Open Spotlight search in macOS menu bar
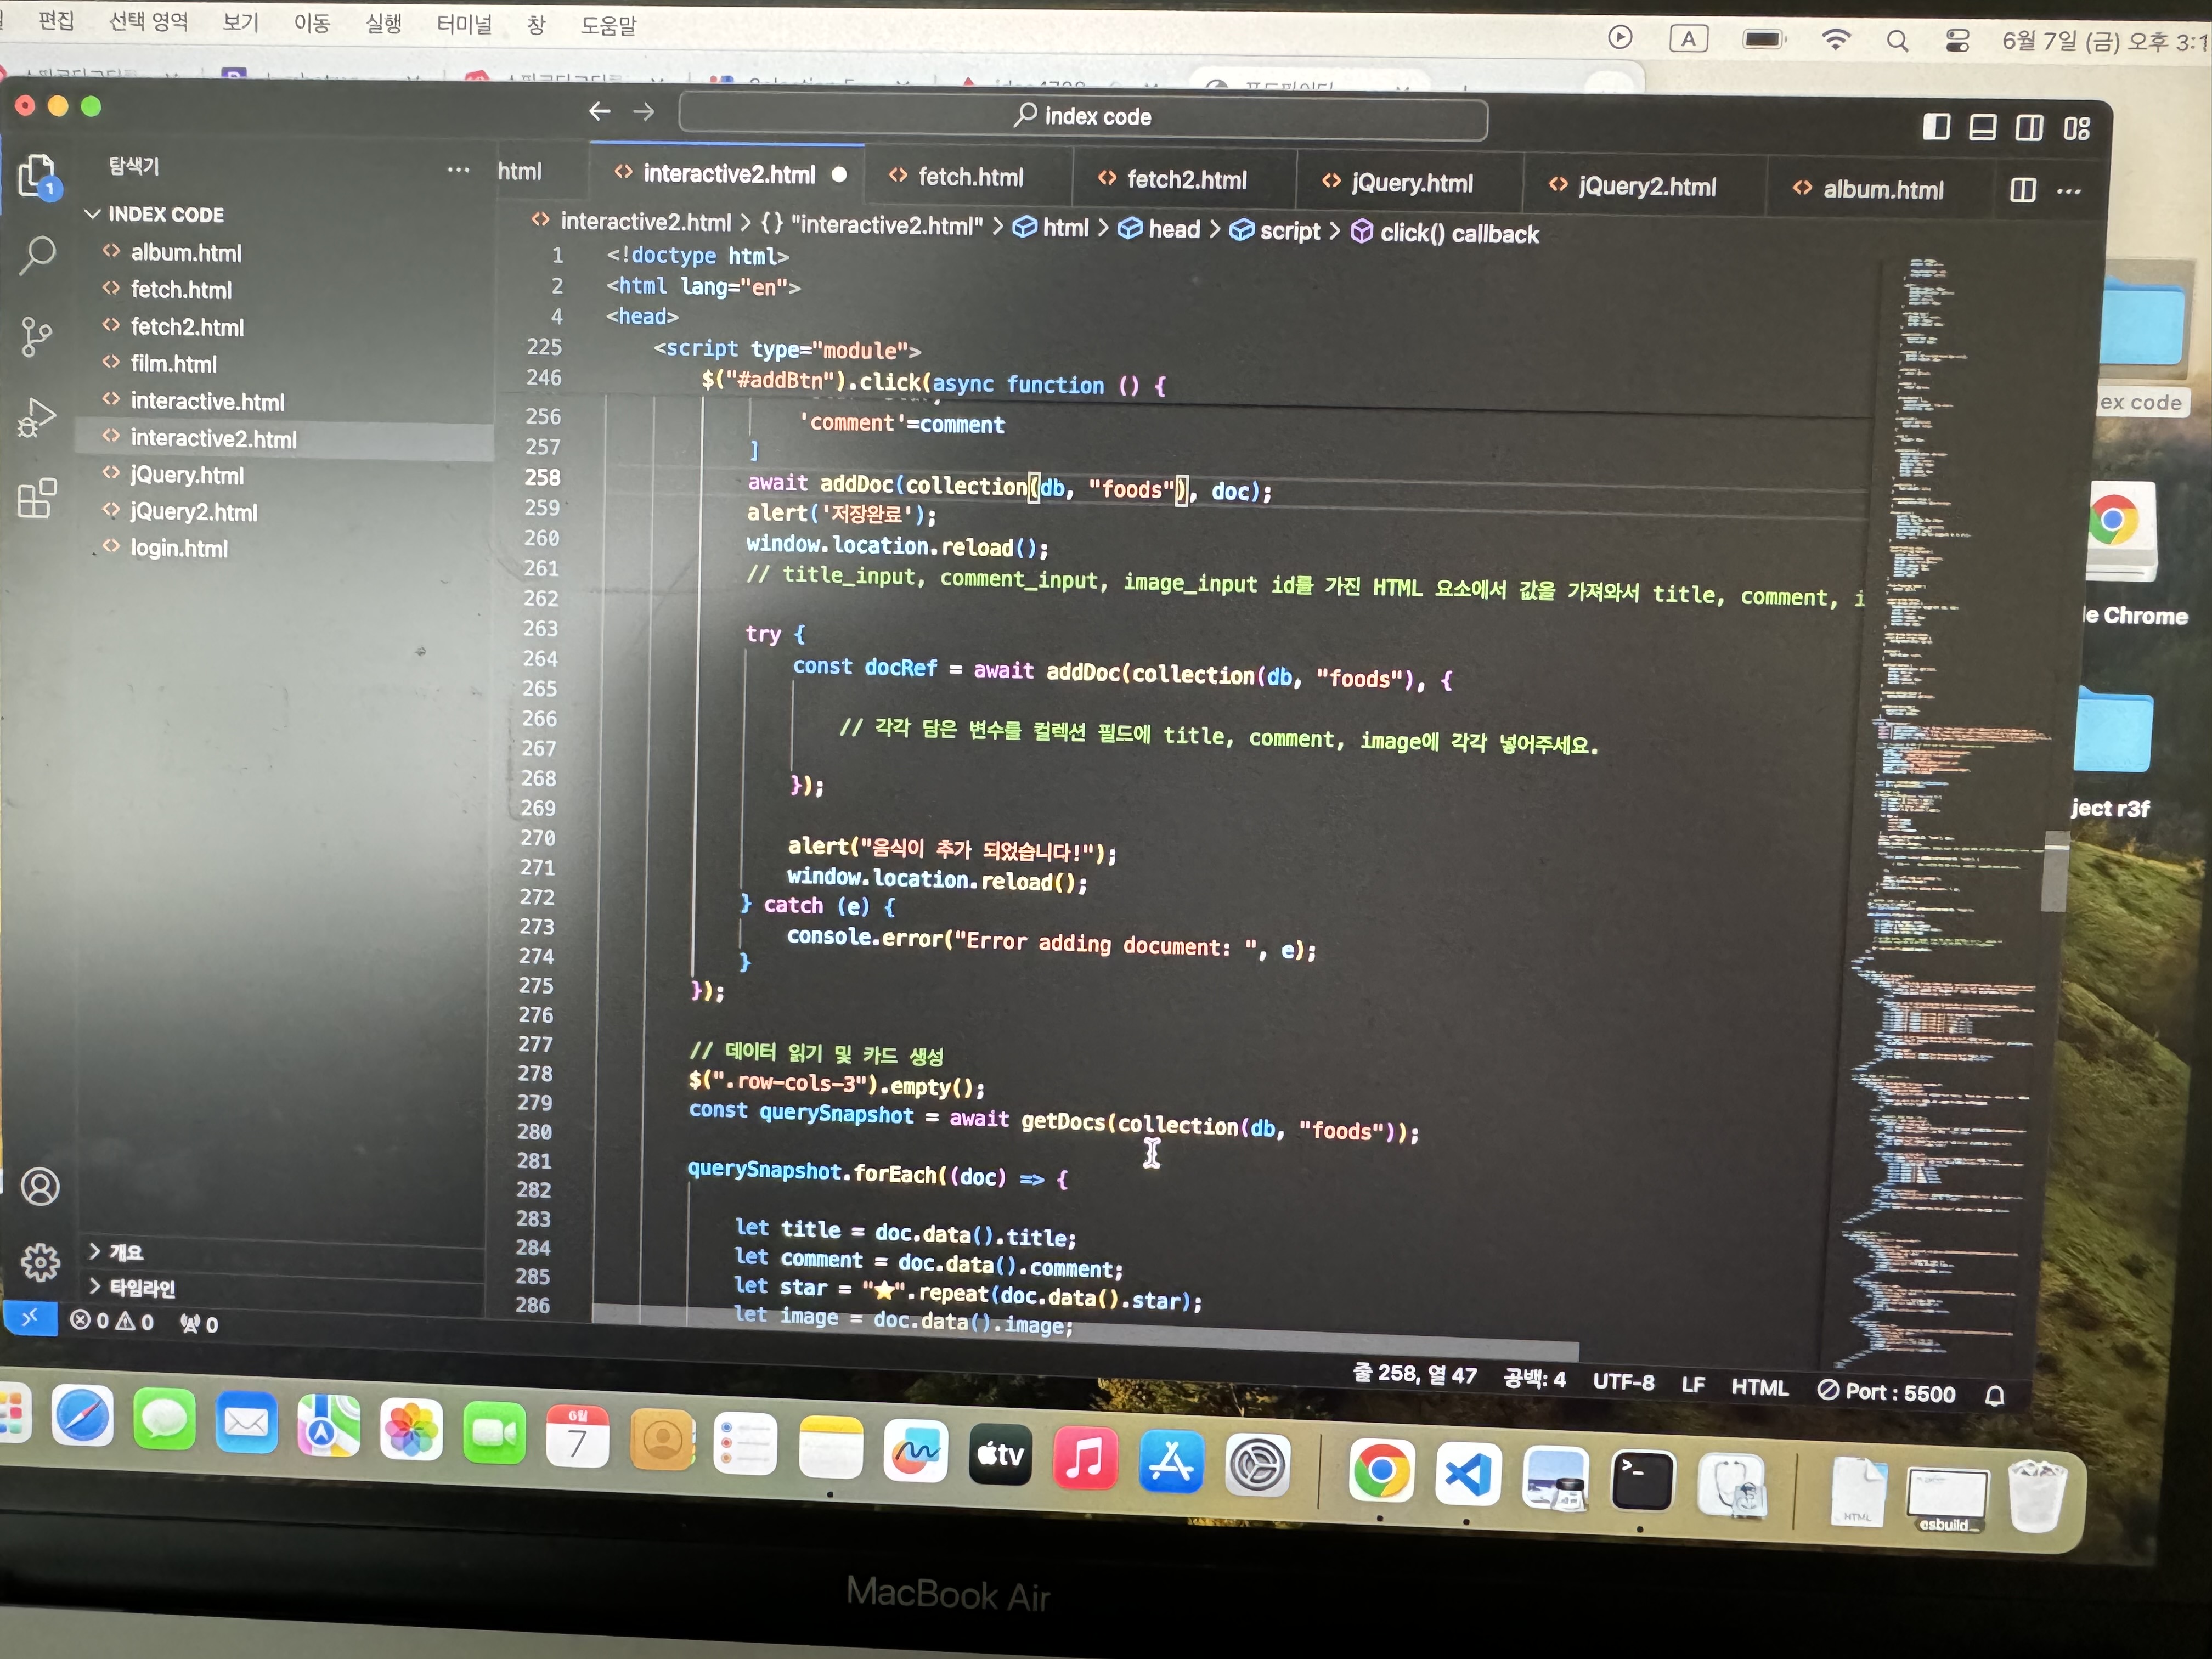This screenshot has height=1659, width=2212. click(1896, 40)
